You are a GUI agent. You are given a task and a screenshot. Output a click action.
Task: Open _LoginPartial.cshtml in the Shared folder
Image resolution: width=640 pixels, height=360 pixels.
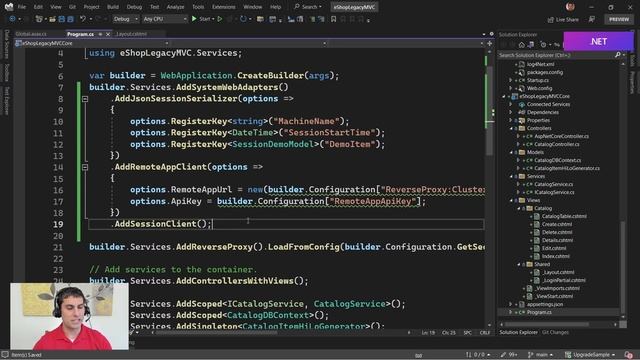click(x=564, y=280)
